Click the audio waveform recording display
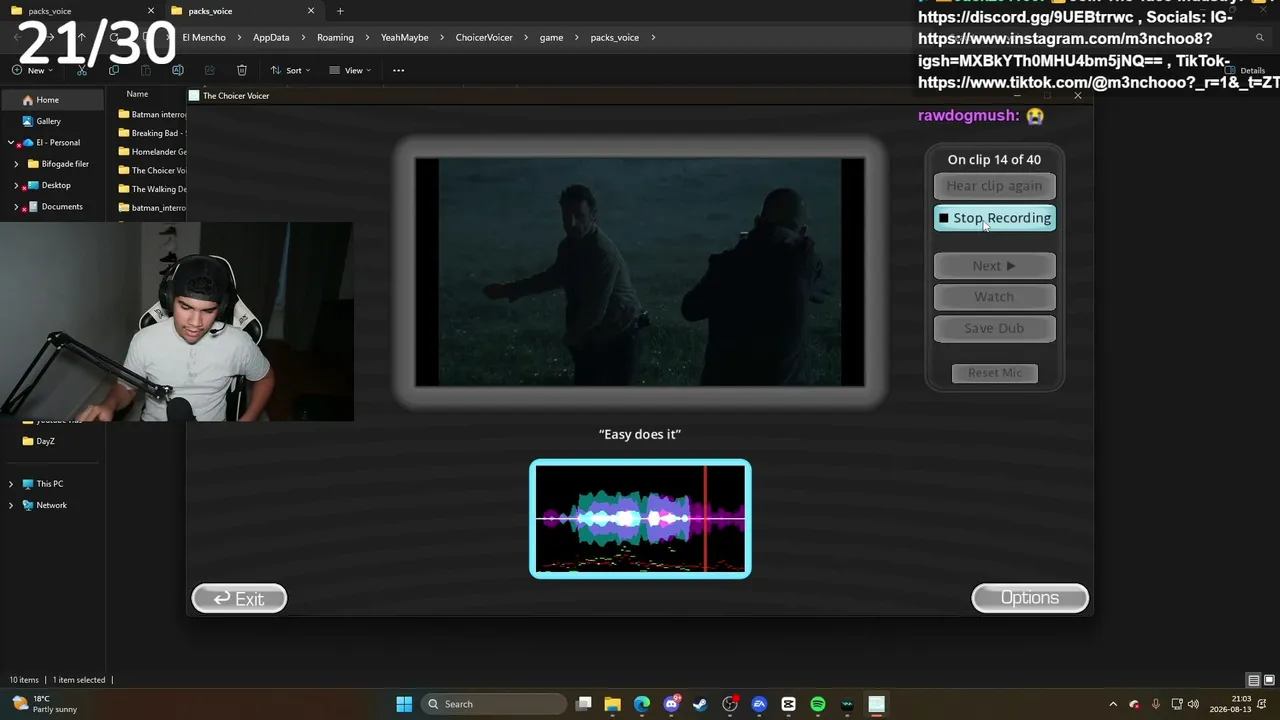The height and width of the screenshot is (720, 1280). click(x=640, y=519)
